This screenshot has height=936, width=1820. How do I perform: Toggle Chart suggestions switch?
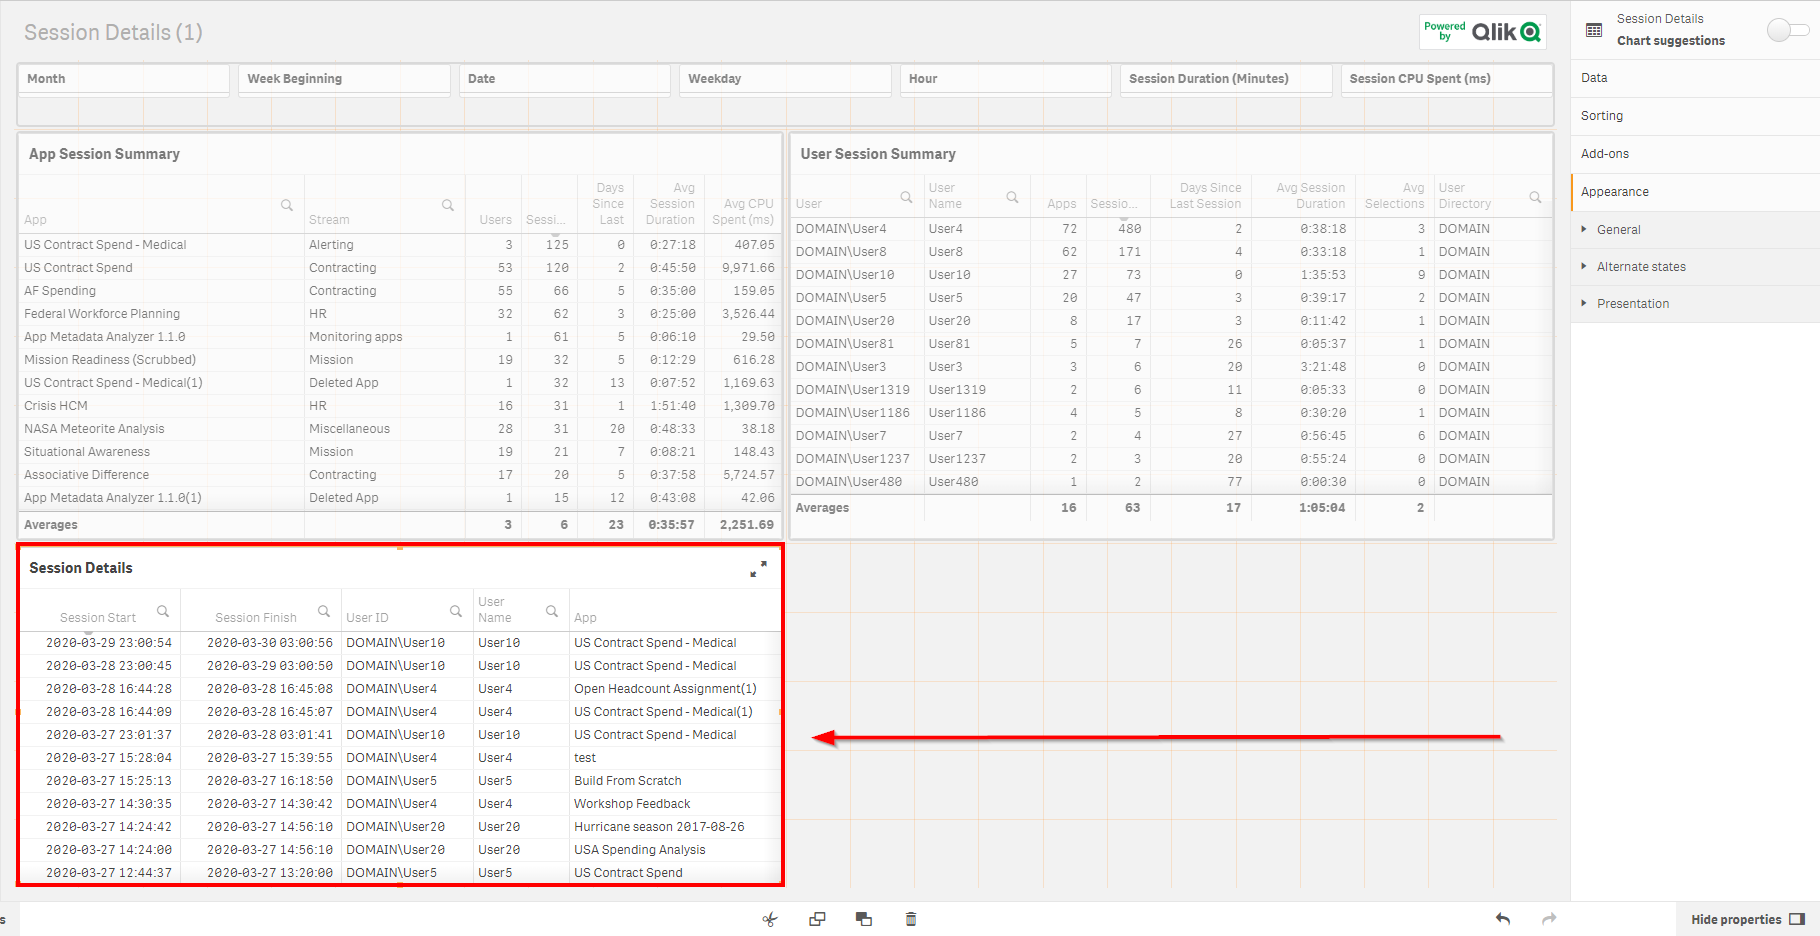[1787, 30]
